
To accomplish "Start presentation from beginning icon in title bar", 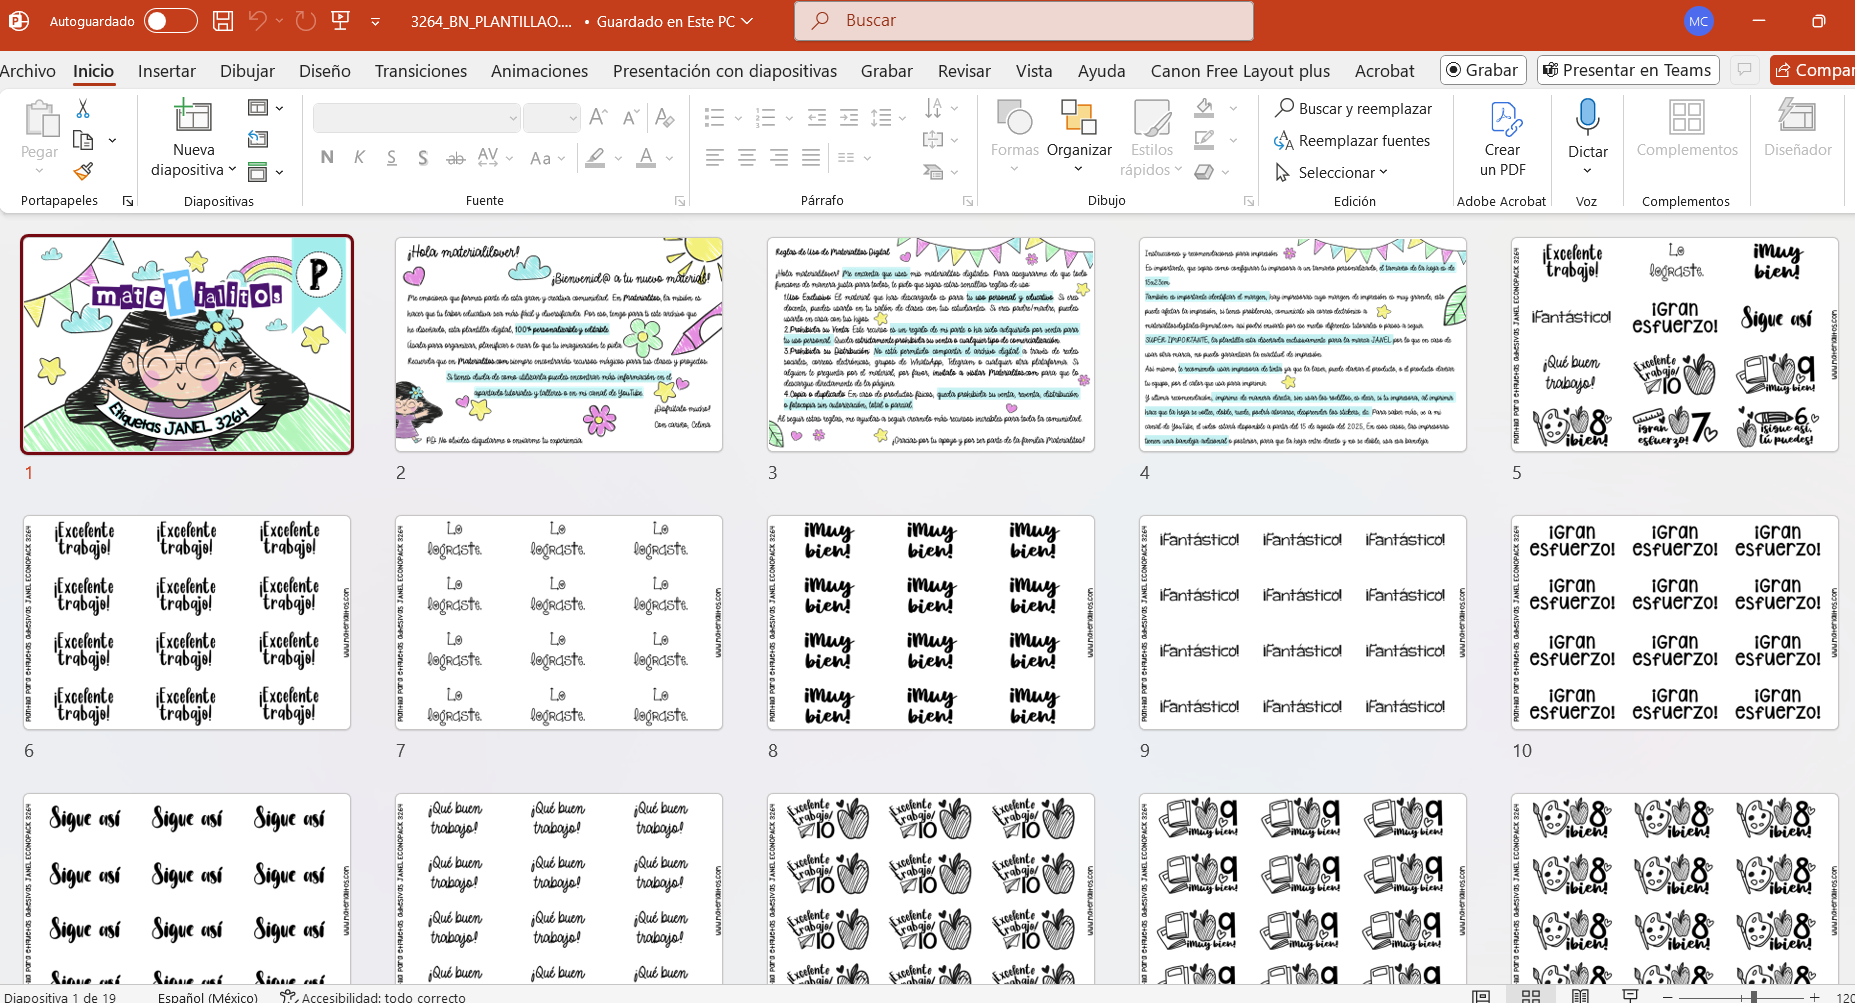I will (x=340, y=21).
